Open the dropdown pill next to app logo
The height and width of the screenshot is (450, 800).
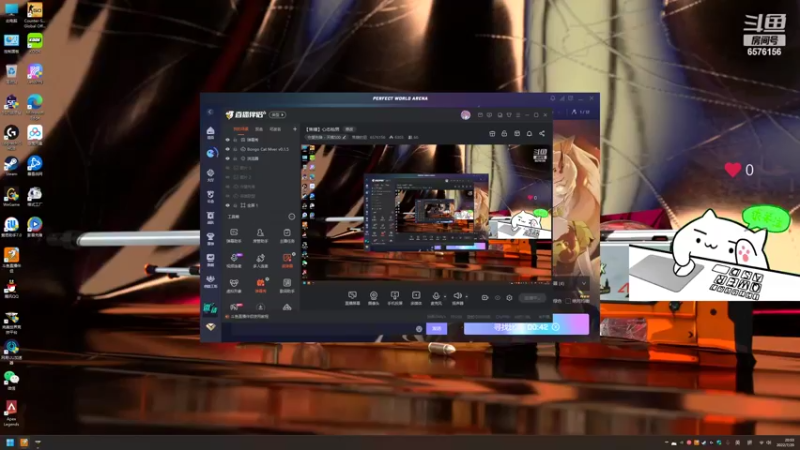[x=278, y=115]
